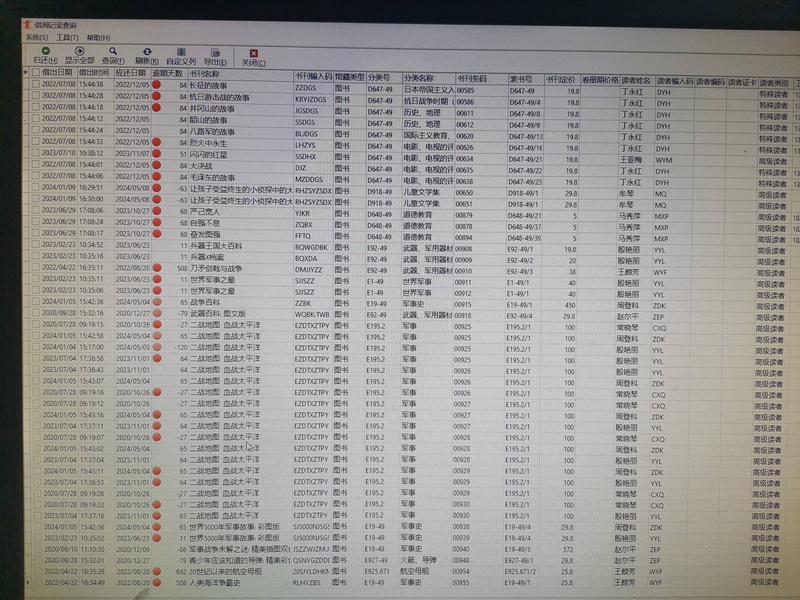
Task: Click the barcode cell 00585
Action: (465, 90)
